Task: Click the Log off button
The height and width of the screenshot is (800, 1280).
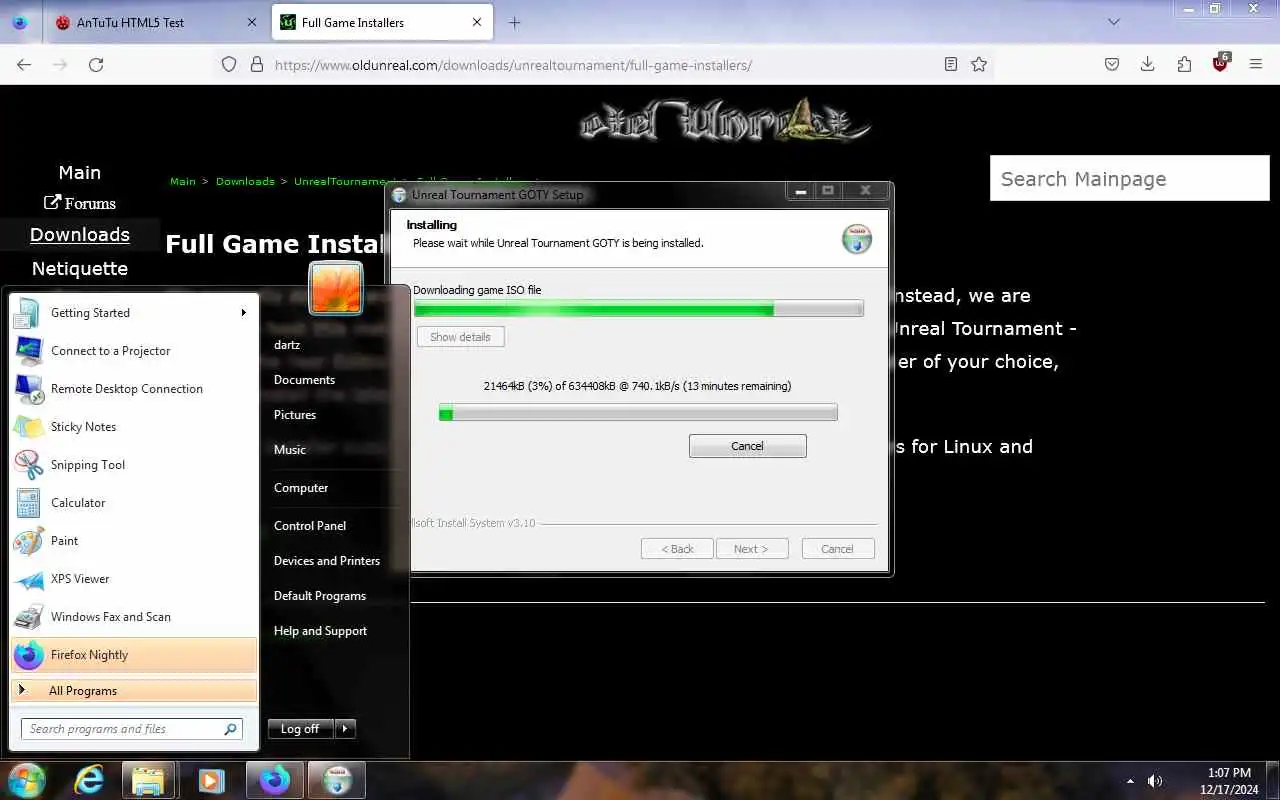Action: [x=300, y=729]
